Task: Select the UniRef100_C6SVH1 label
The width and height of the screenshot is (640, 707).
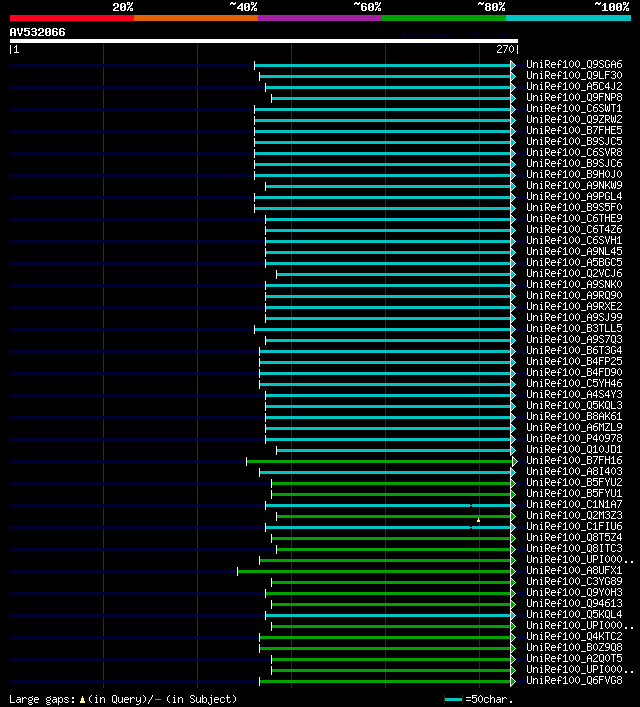Action: pos(574,240)
